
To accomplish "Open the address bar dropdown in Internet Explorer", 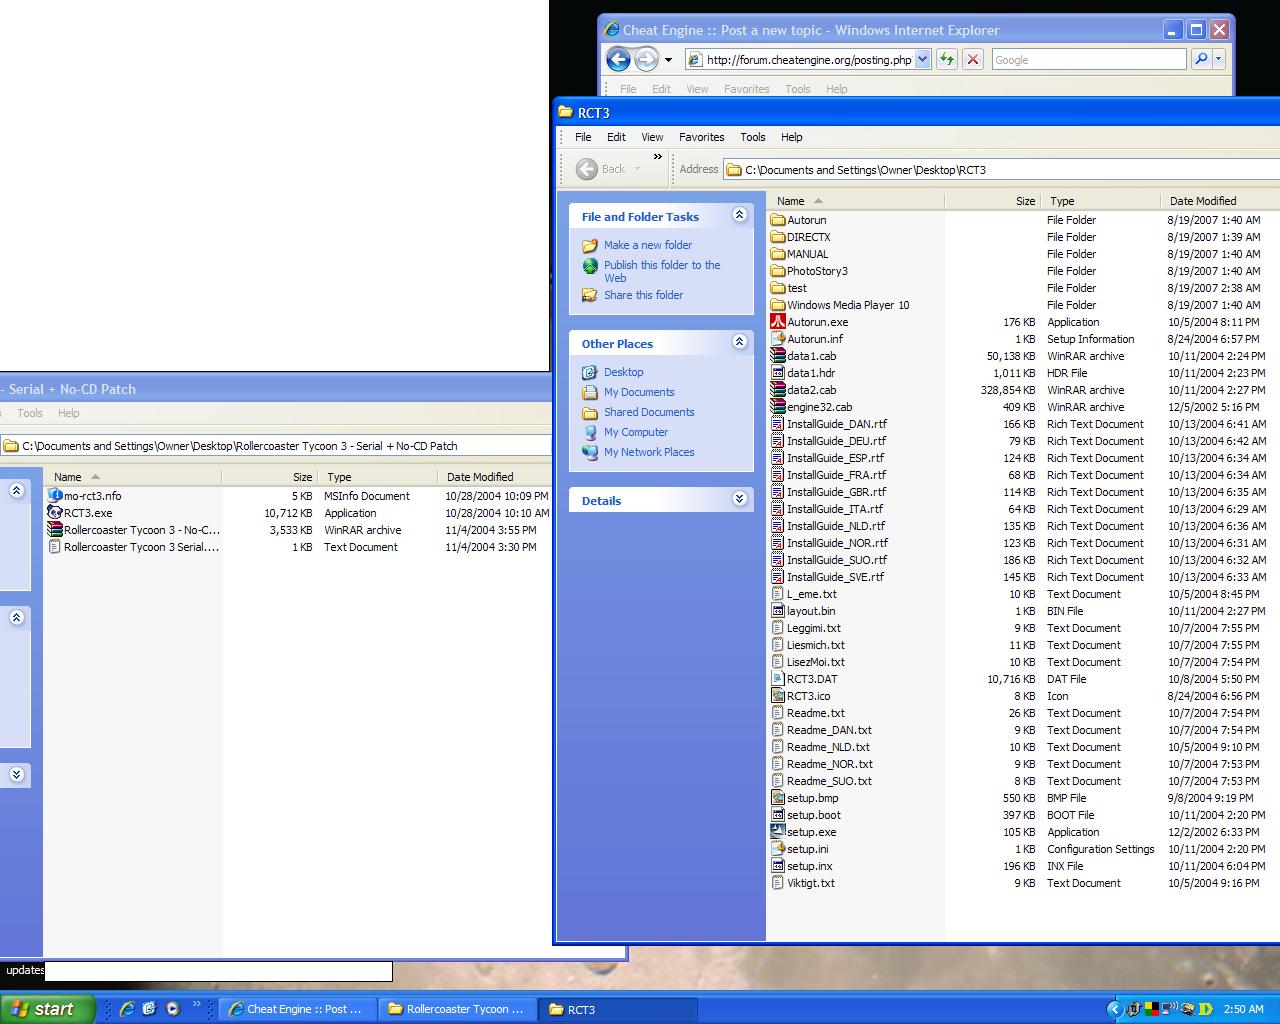I will pos(922,59).
